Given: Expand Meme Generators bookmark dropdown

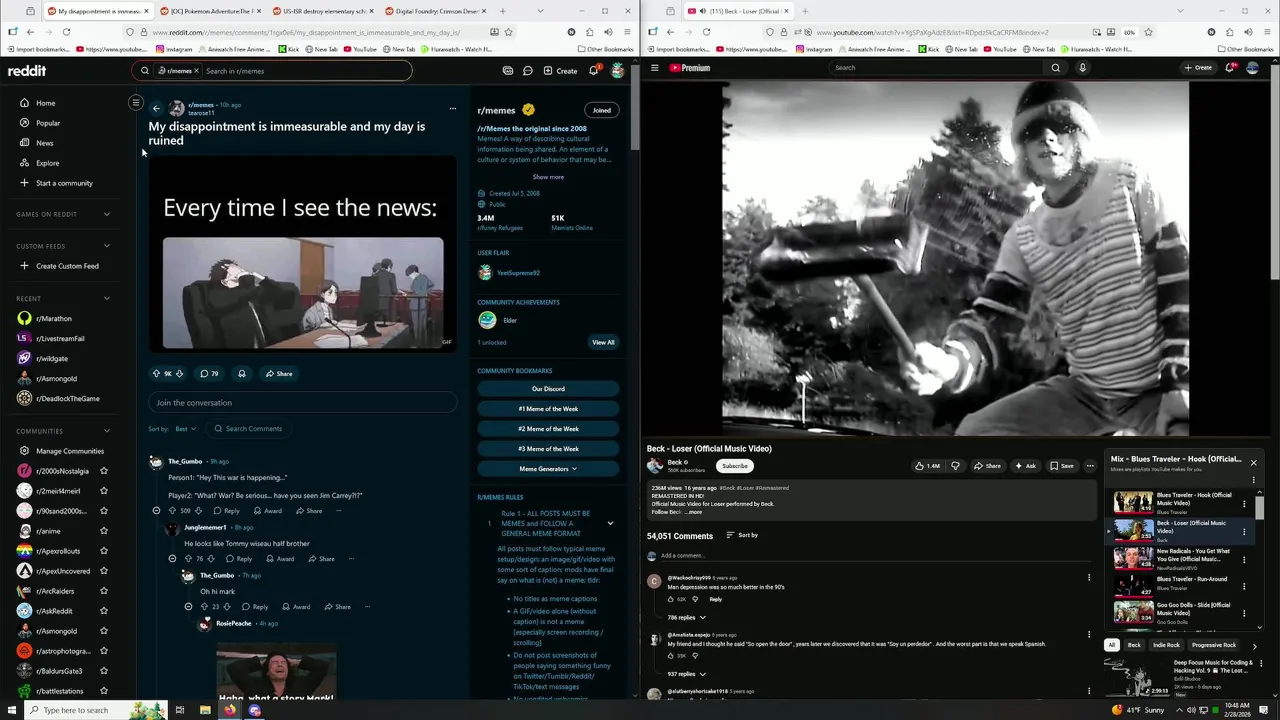Looking at the screenshot, I should tap(548, 469).
